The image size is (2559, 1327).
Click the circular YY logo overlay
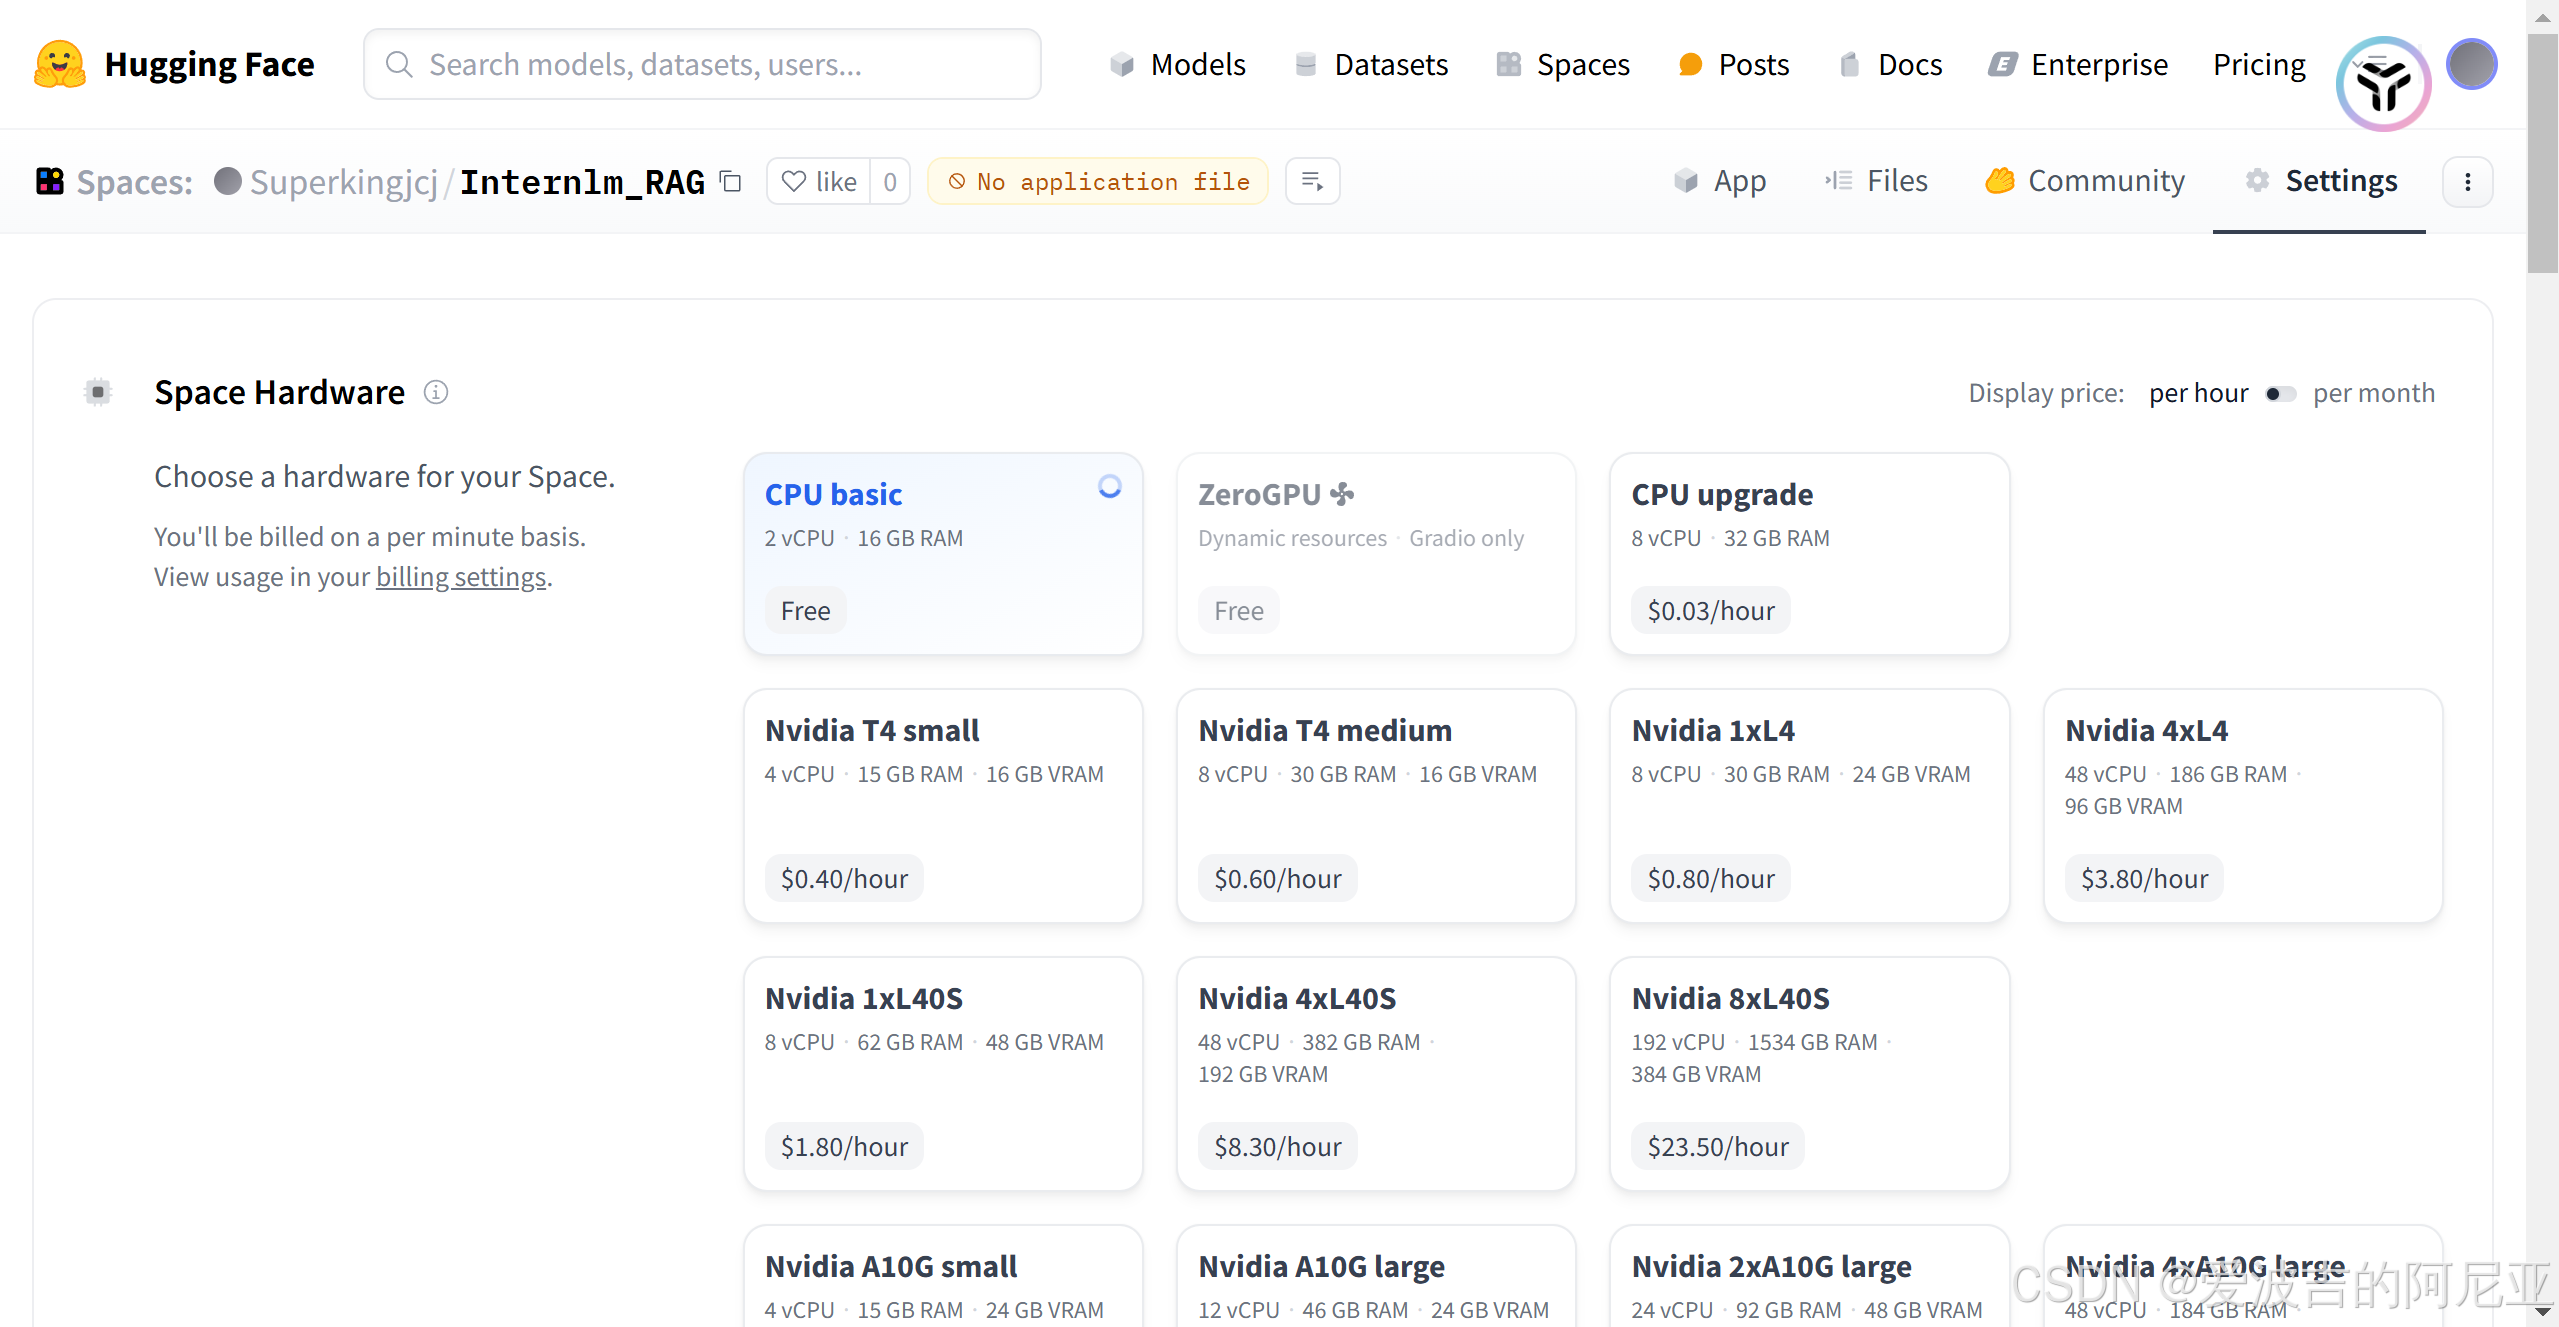coord(2383,85)
